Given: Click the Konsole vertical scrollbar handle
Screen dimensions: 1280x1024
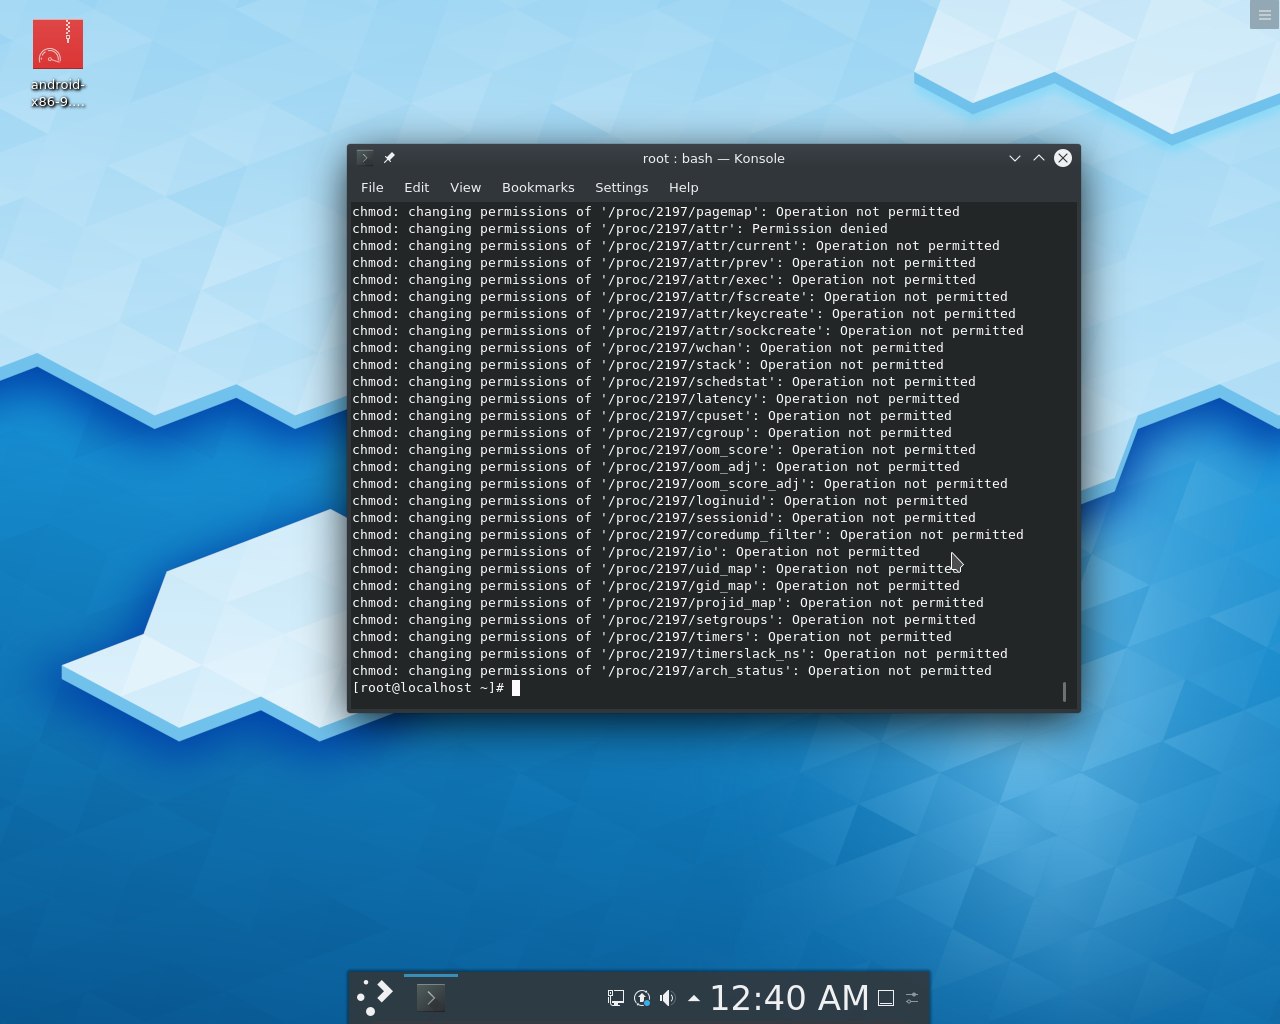Looking at the screenshot, I should click(1064, 692).
